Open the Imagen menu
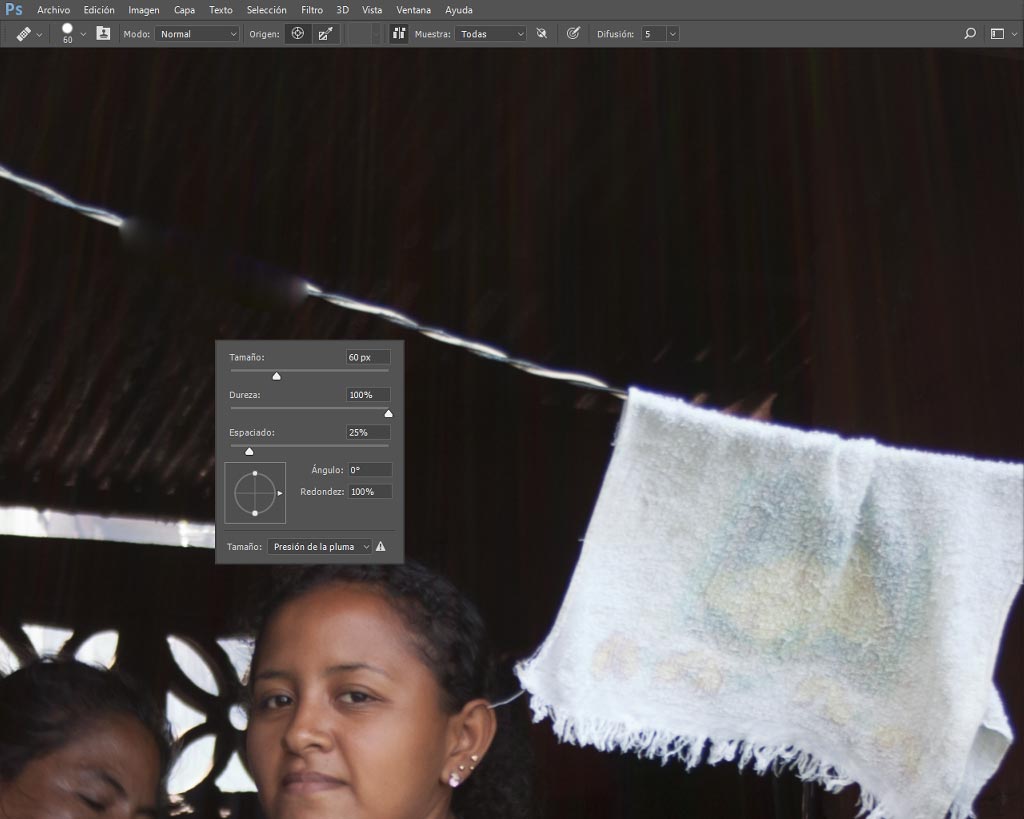Screen dimensions: 1024x819 [144, 10]
